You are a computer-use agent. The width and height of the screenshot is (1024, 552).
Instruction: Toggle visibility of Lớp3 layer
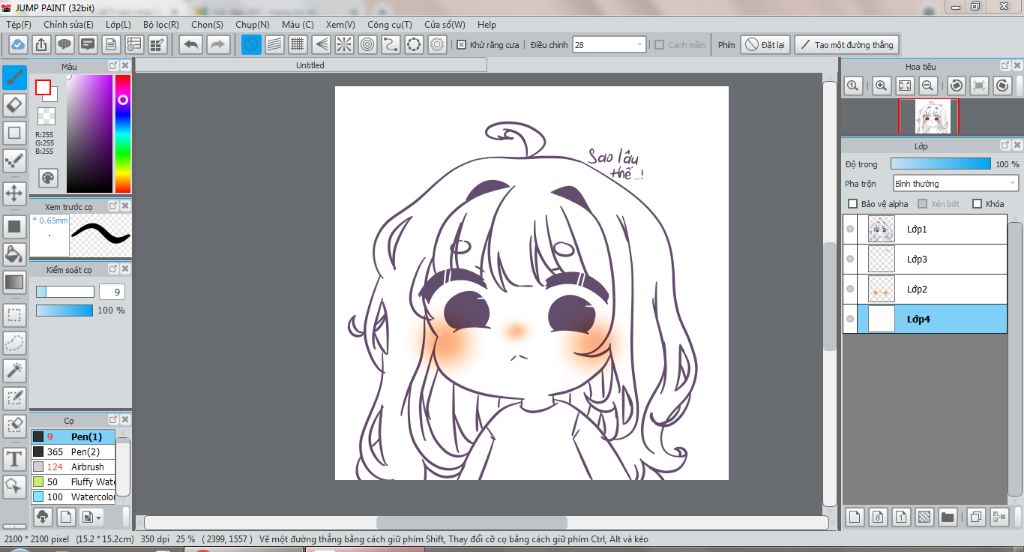[850, 259]
